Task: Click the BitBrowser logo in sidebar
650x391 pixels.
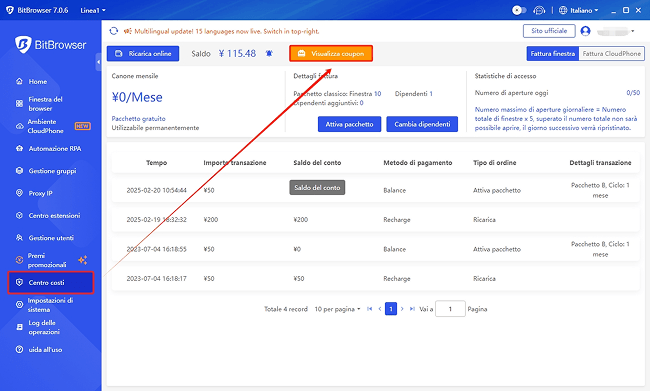Action: click(51, 44)
